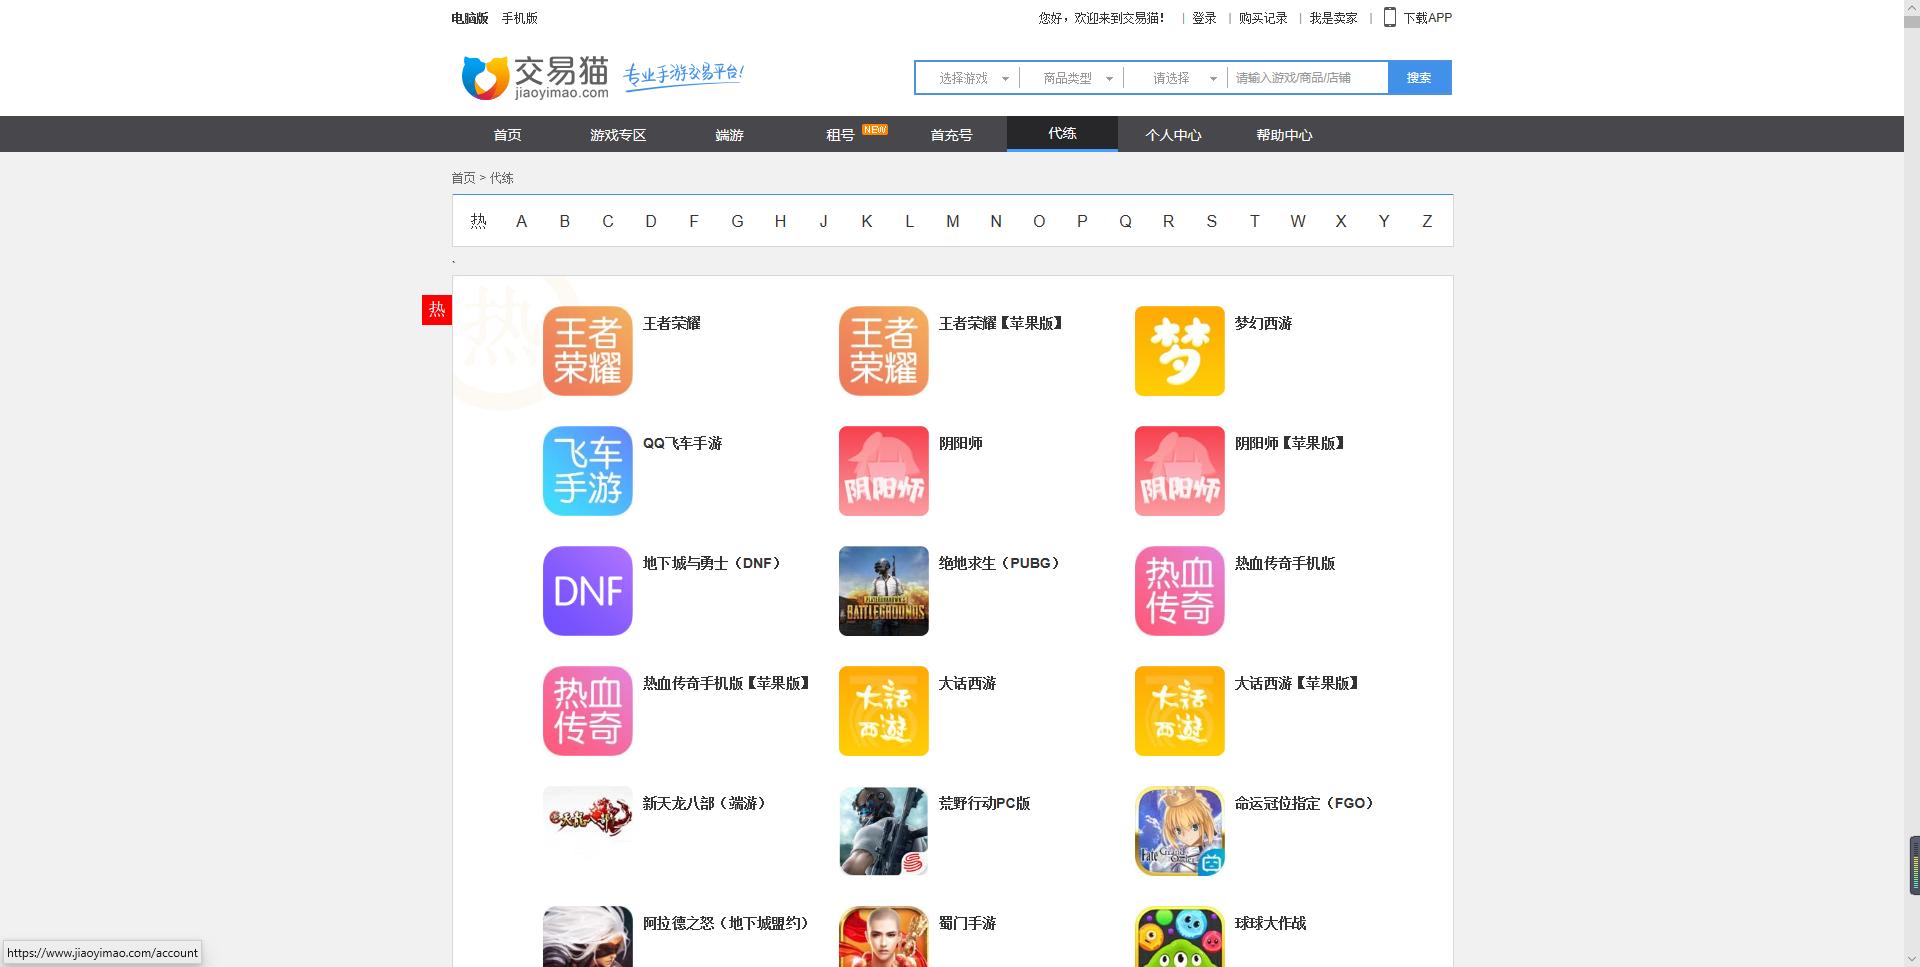Image resolution: width=1920 pixels, height=967 pixels.
Task: Switch to 手机版 site version
Action: (x=520, y=18)
